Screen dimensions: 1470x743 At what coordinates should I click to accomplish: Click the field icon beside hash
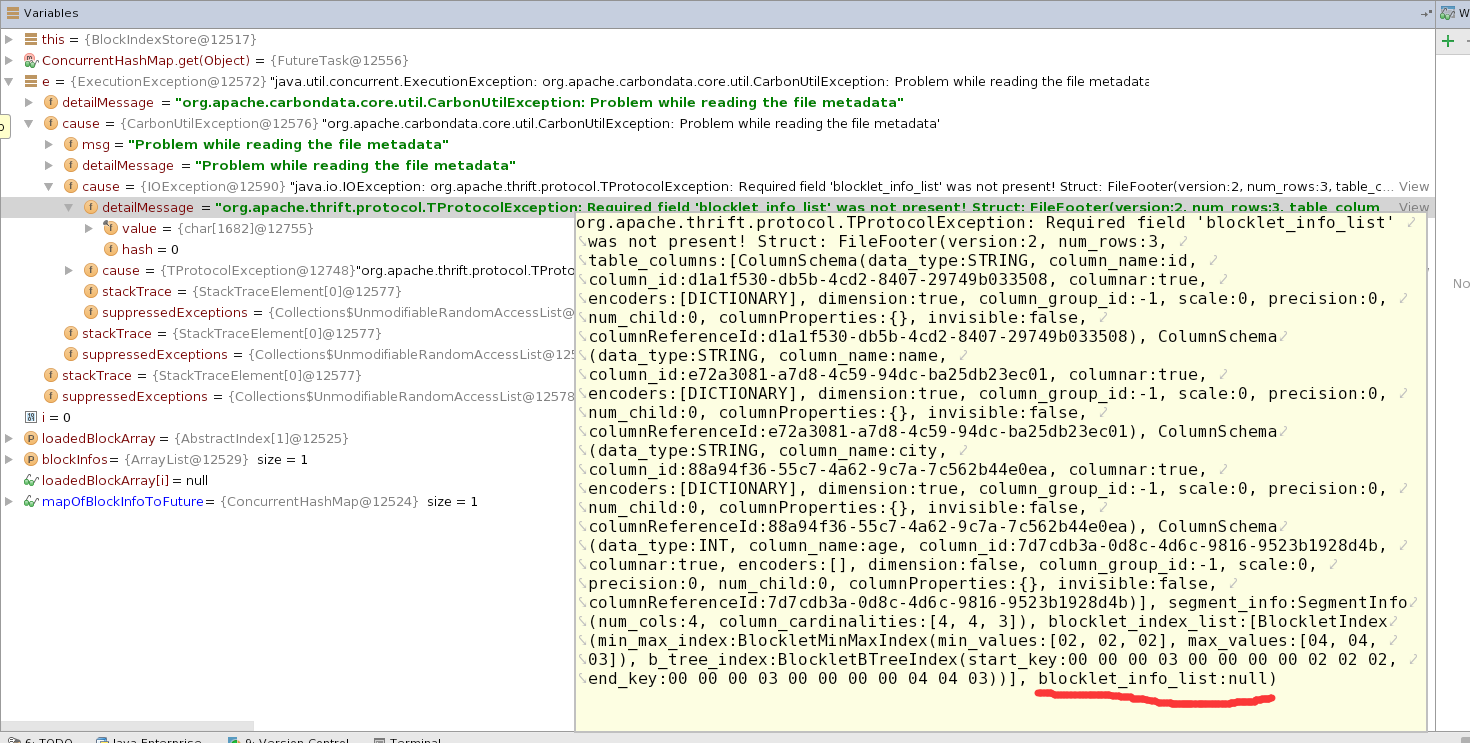pos(111,250)
